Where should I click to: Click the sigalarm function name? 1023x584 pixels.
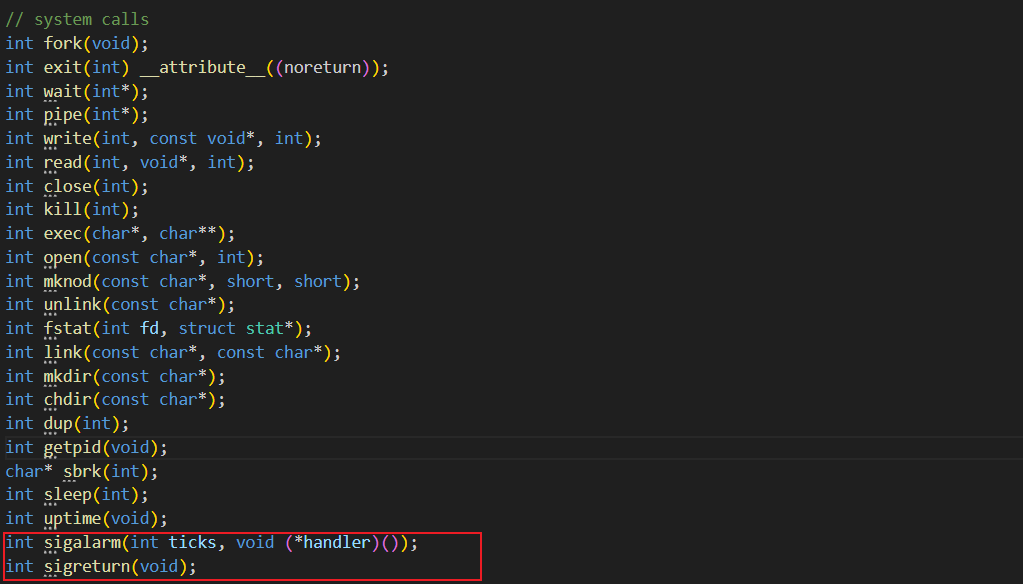coord(82,542)
